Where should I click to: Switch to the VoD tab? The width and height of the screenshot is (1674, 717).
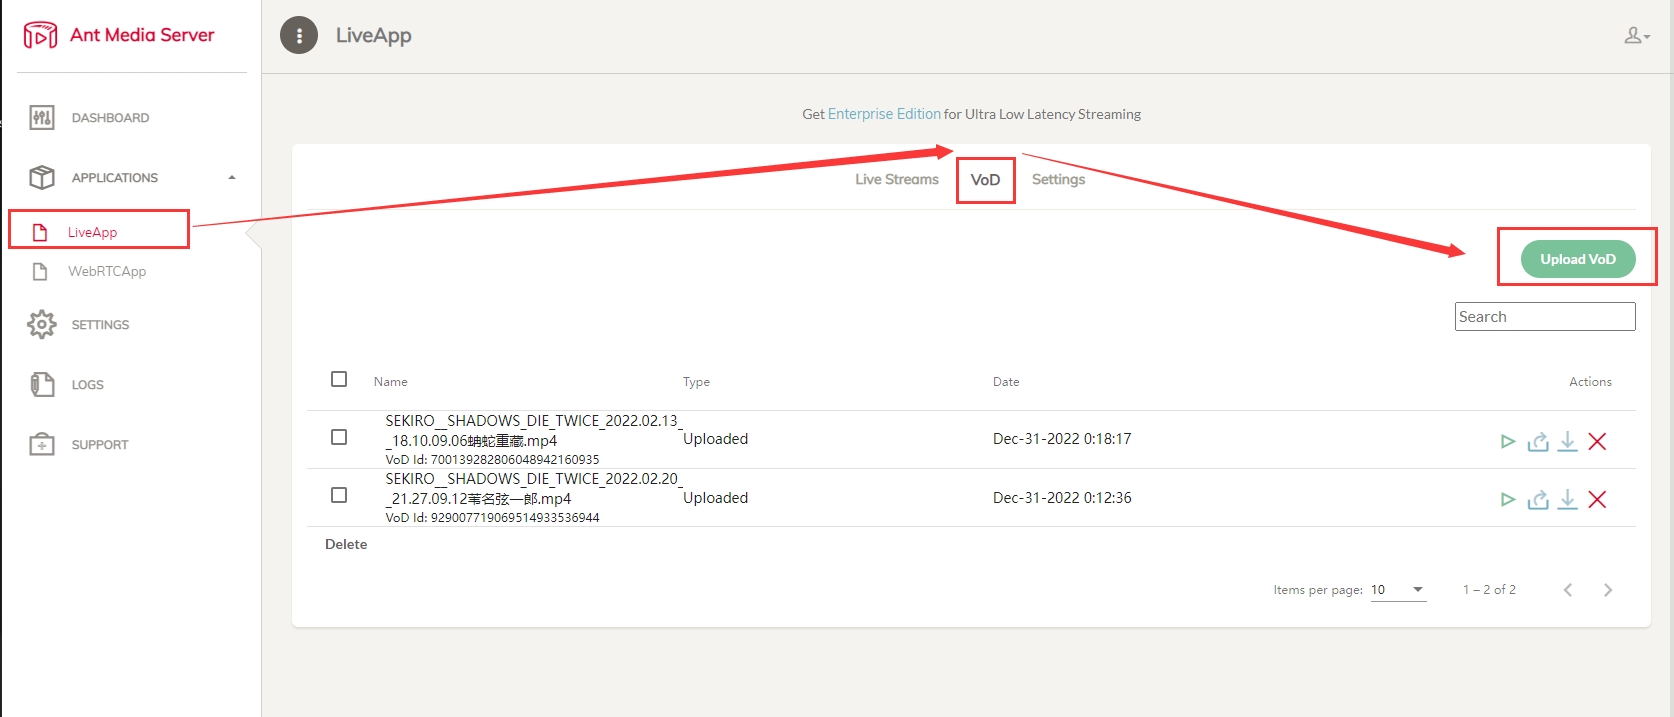click(x=985, y=180)
